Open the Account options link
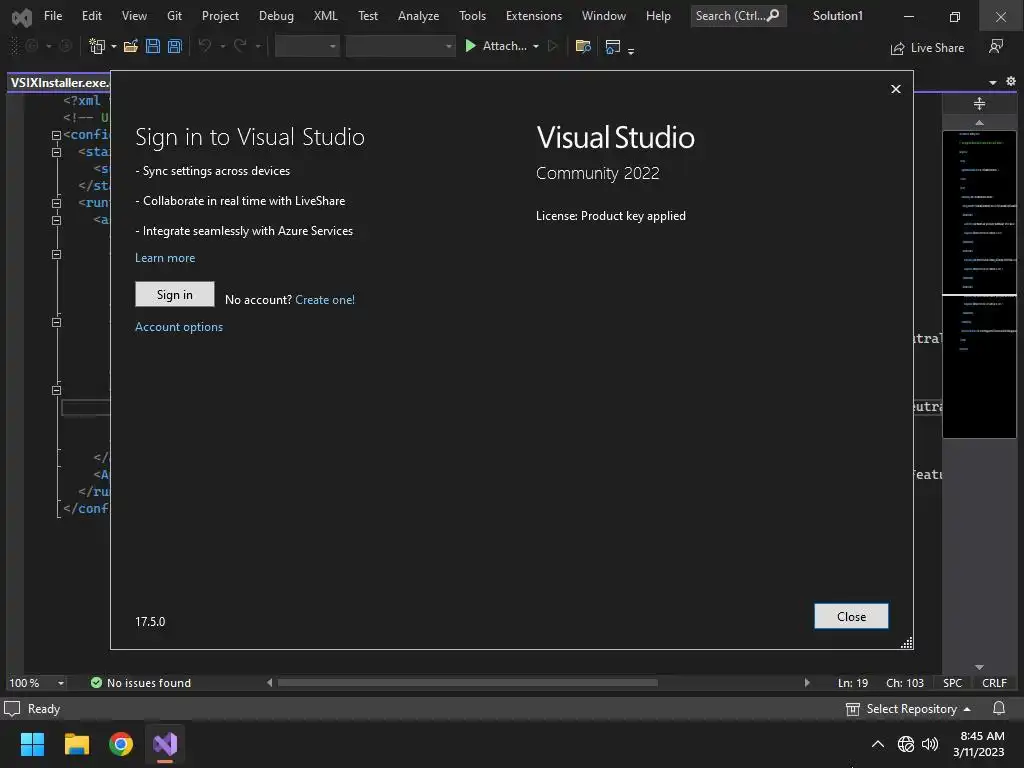The width and height of the screenshot is (1024, 768). tap(178, 327)
